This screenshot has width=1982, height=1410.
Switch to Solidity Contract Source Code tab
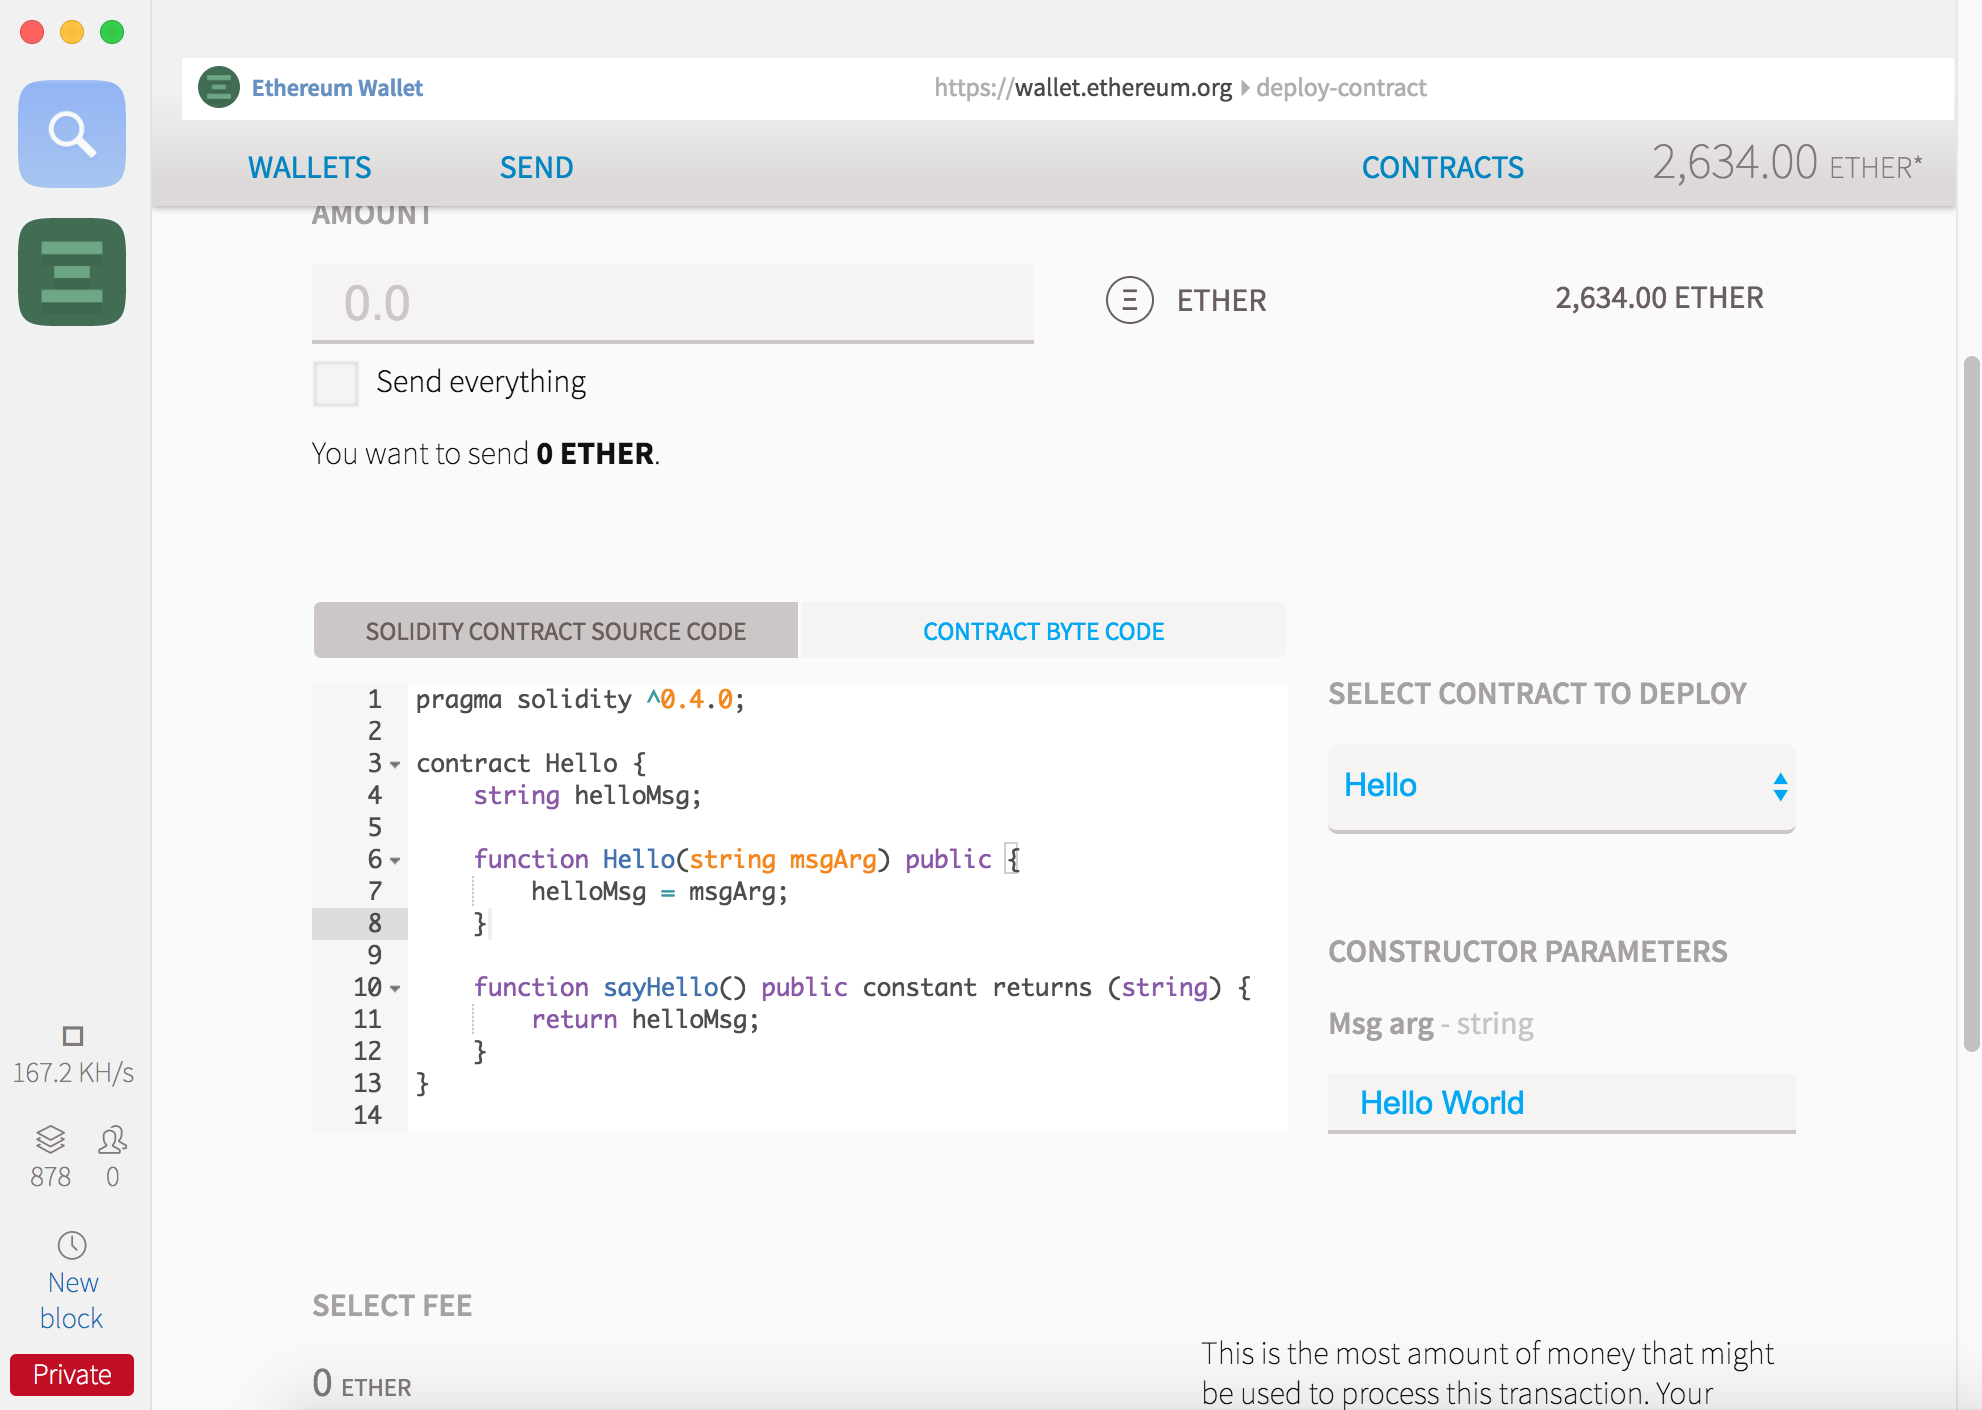click(x=556, y=631)
